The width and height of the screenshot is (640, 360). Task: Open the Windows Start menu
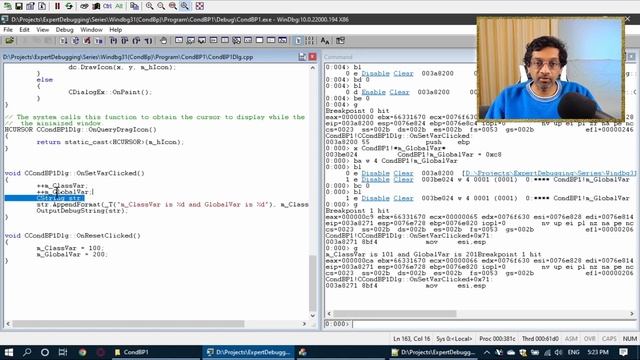9,352
